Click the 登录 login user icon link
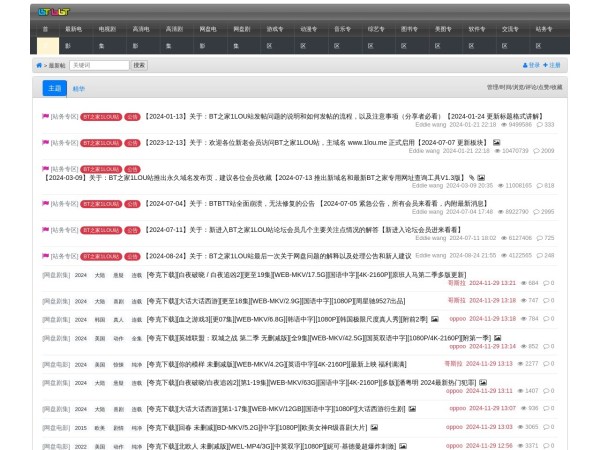Viewport: 600px width, 450px height. (x=533, y=65)
